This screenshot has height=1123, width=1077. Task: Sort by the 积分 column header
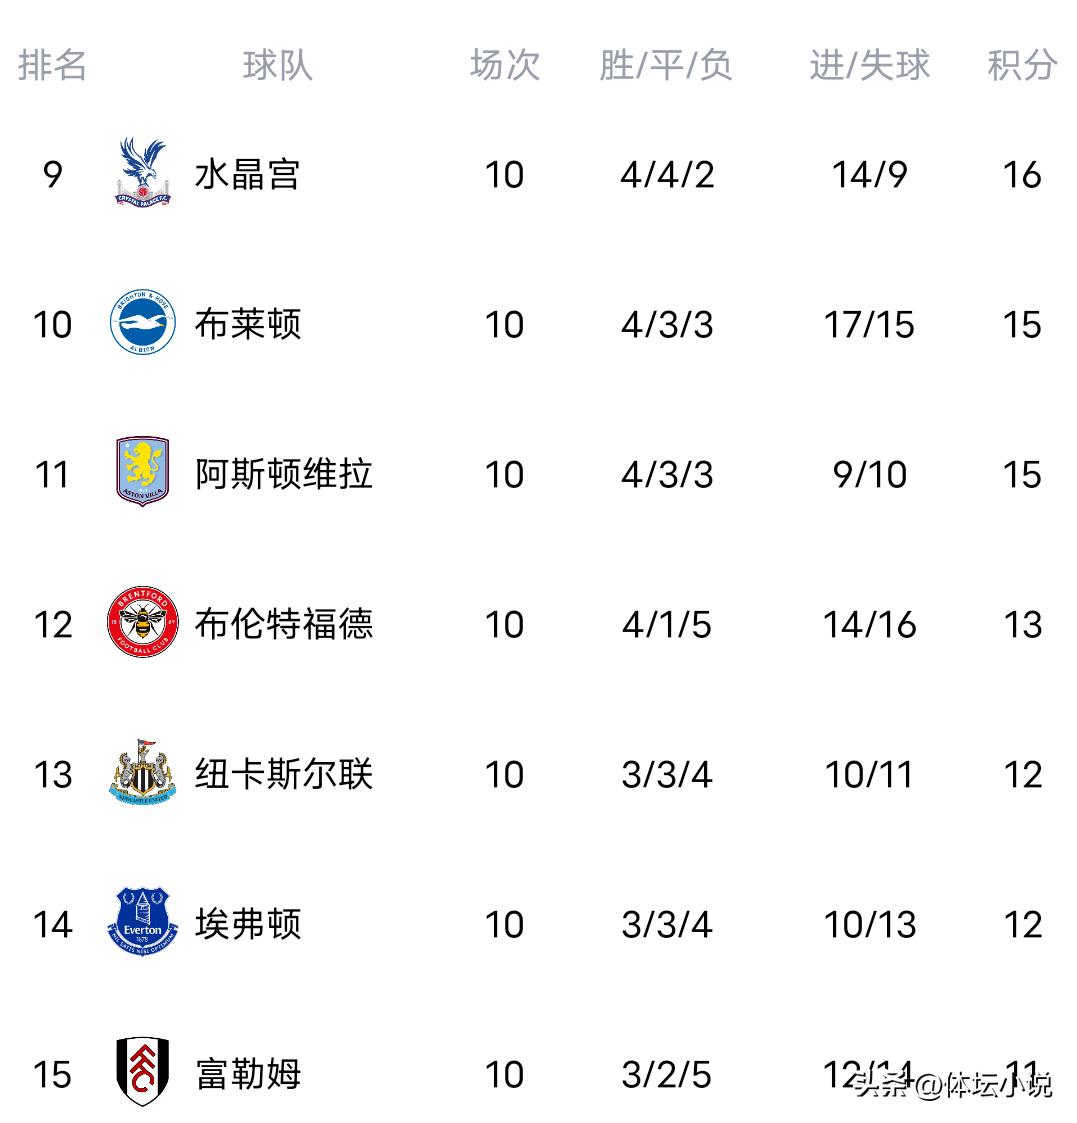(x=1021, y=65)
